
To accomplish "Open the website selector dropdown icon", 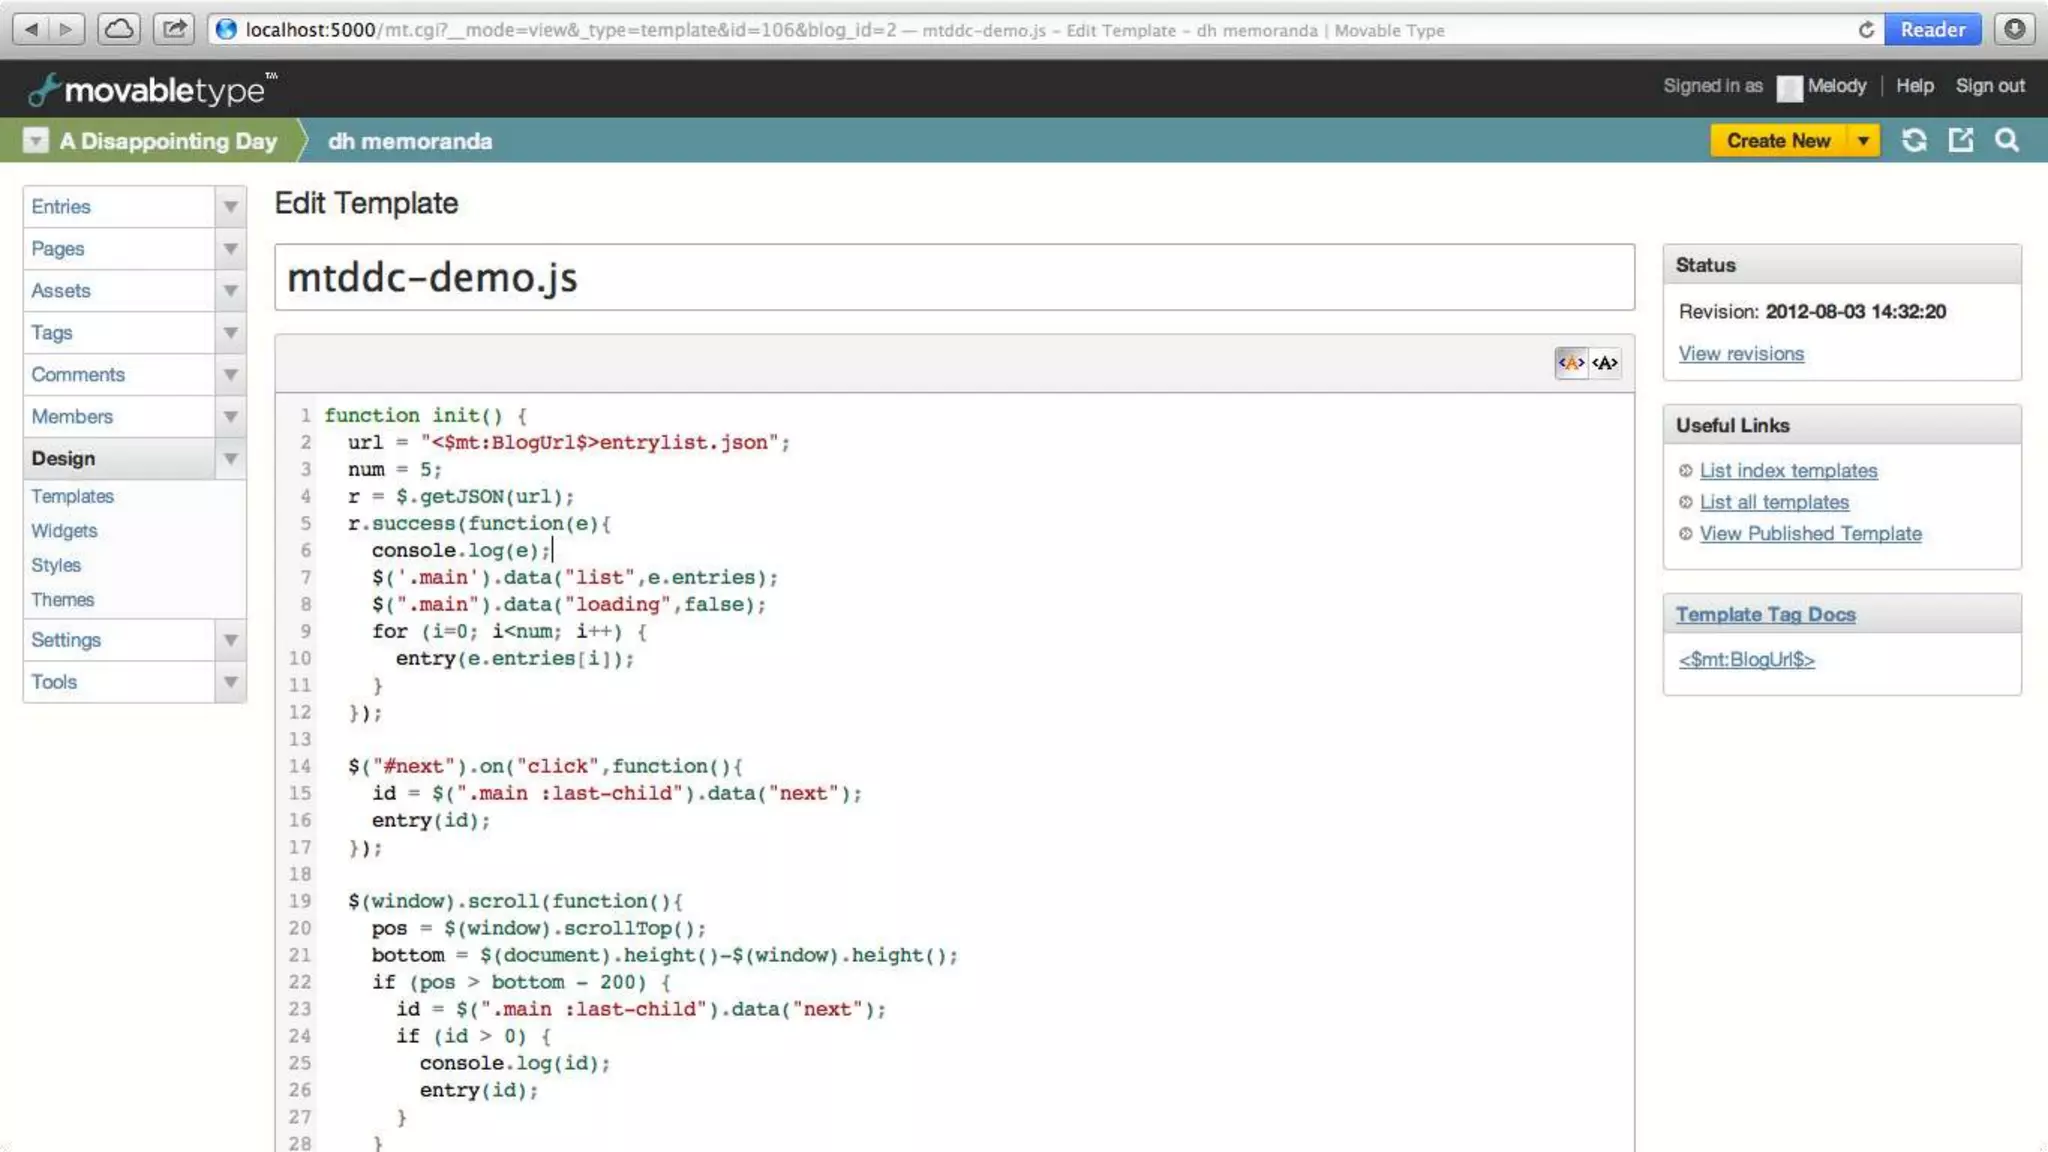I will click(x=35, y=140).
